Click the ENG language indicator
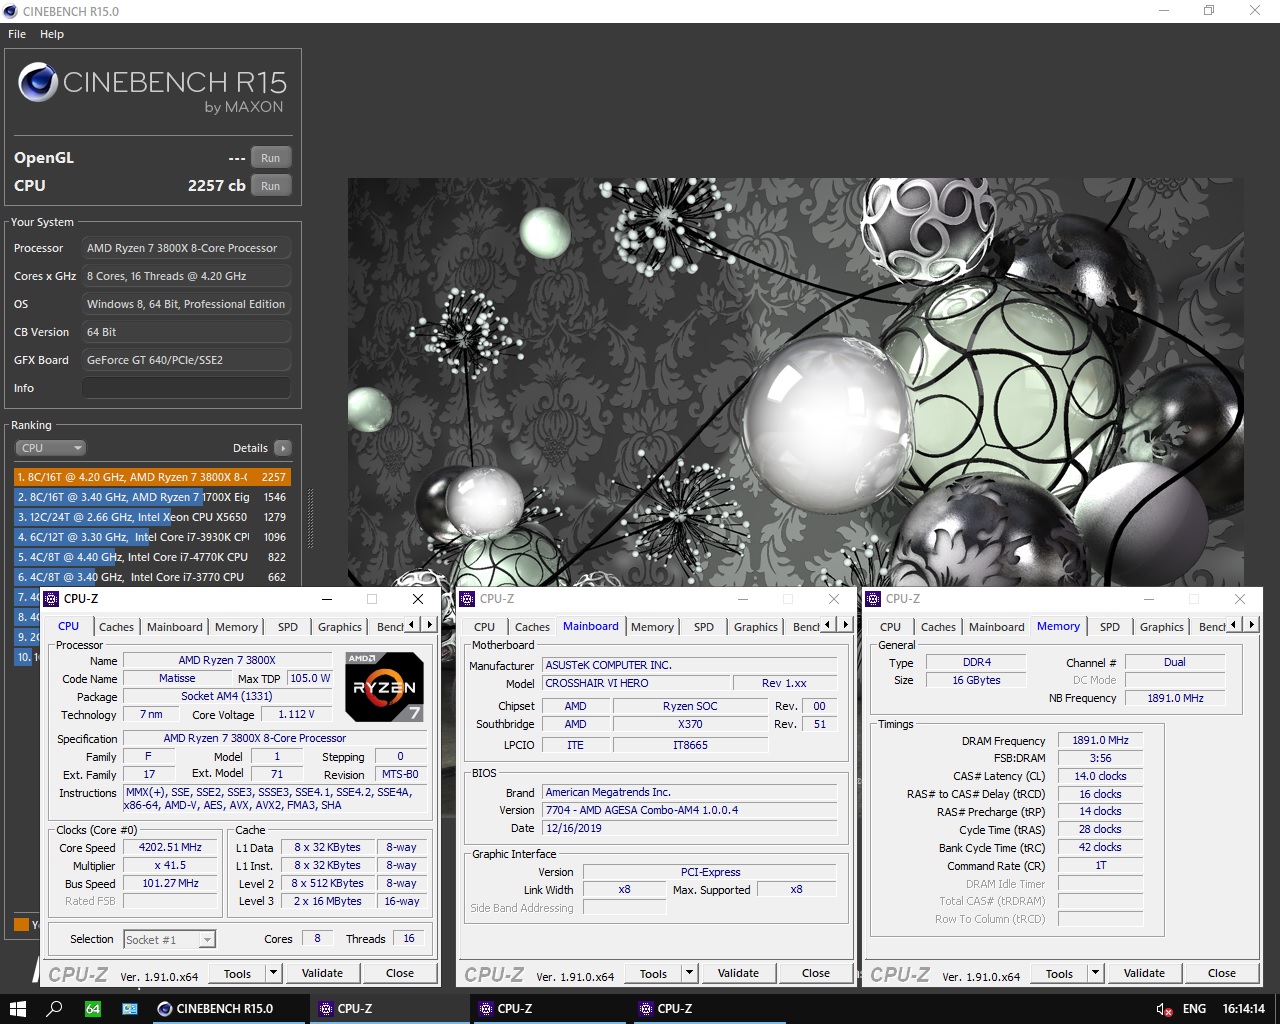This screenshot has width=1280, height=1024. pos(1194,1009)
